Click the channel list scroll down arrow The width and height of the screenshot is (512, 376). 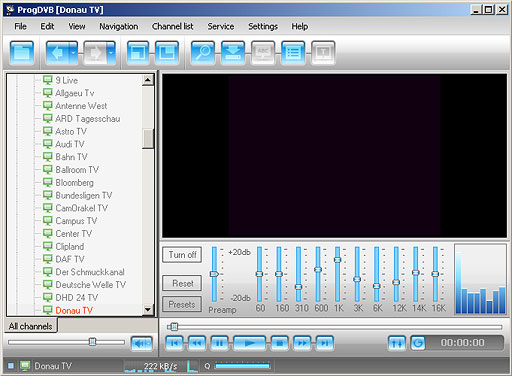[148, 310]
